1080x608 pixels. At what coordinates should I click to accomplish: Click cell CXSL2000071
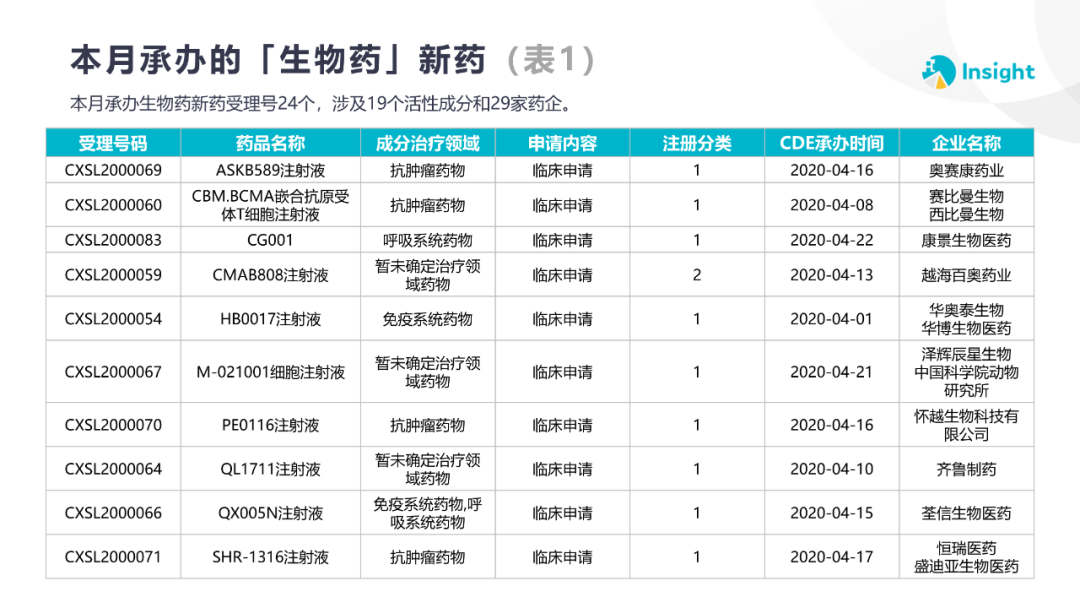tap(113, 557)
